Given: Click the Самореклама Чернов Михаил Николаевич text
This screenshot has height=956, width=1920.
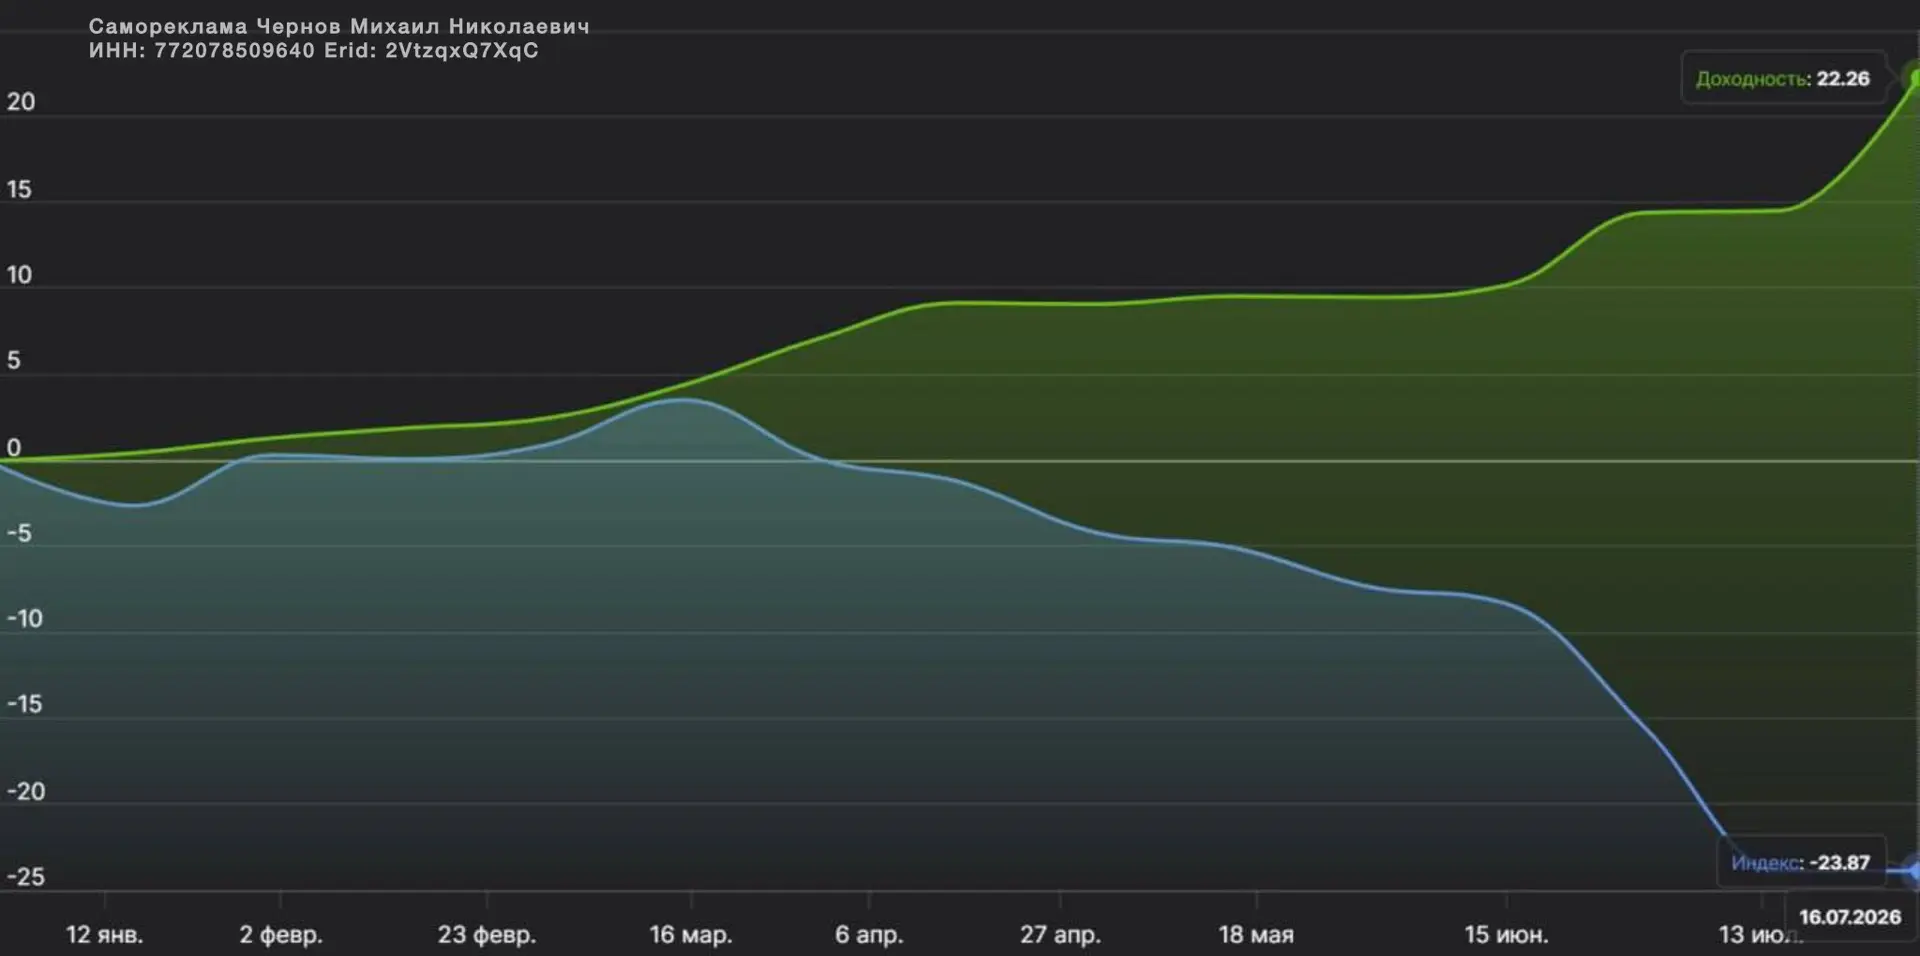Looking at the screenshot, I should point(339,27).
